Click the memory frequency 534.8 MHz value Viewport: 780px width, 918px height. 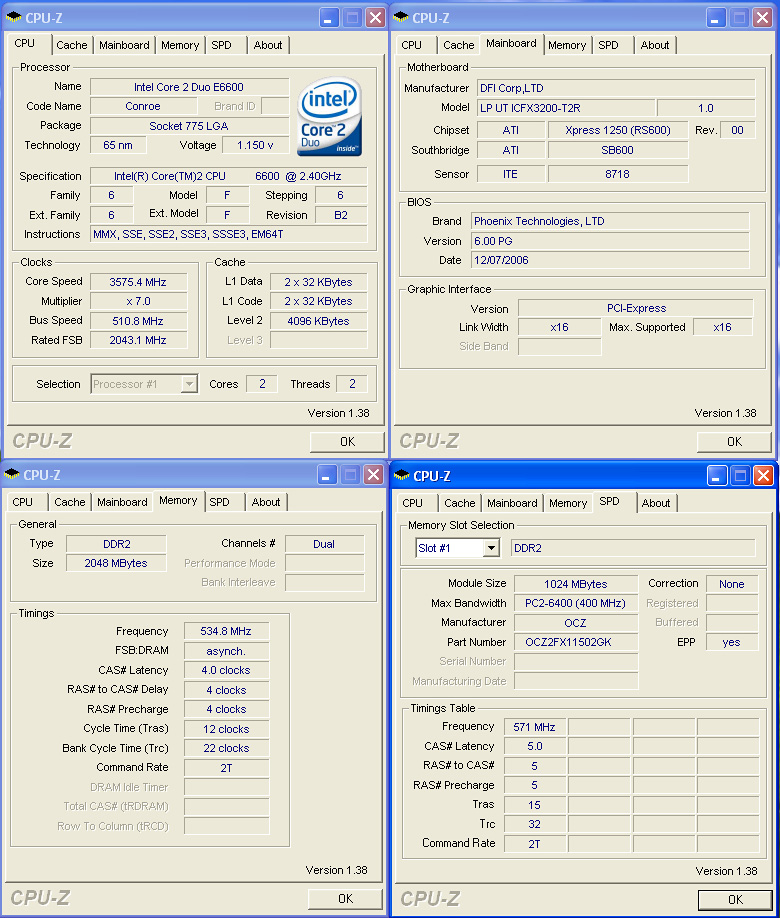(x=226, y=631)
